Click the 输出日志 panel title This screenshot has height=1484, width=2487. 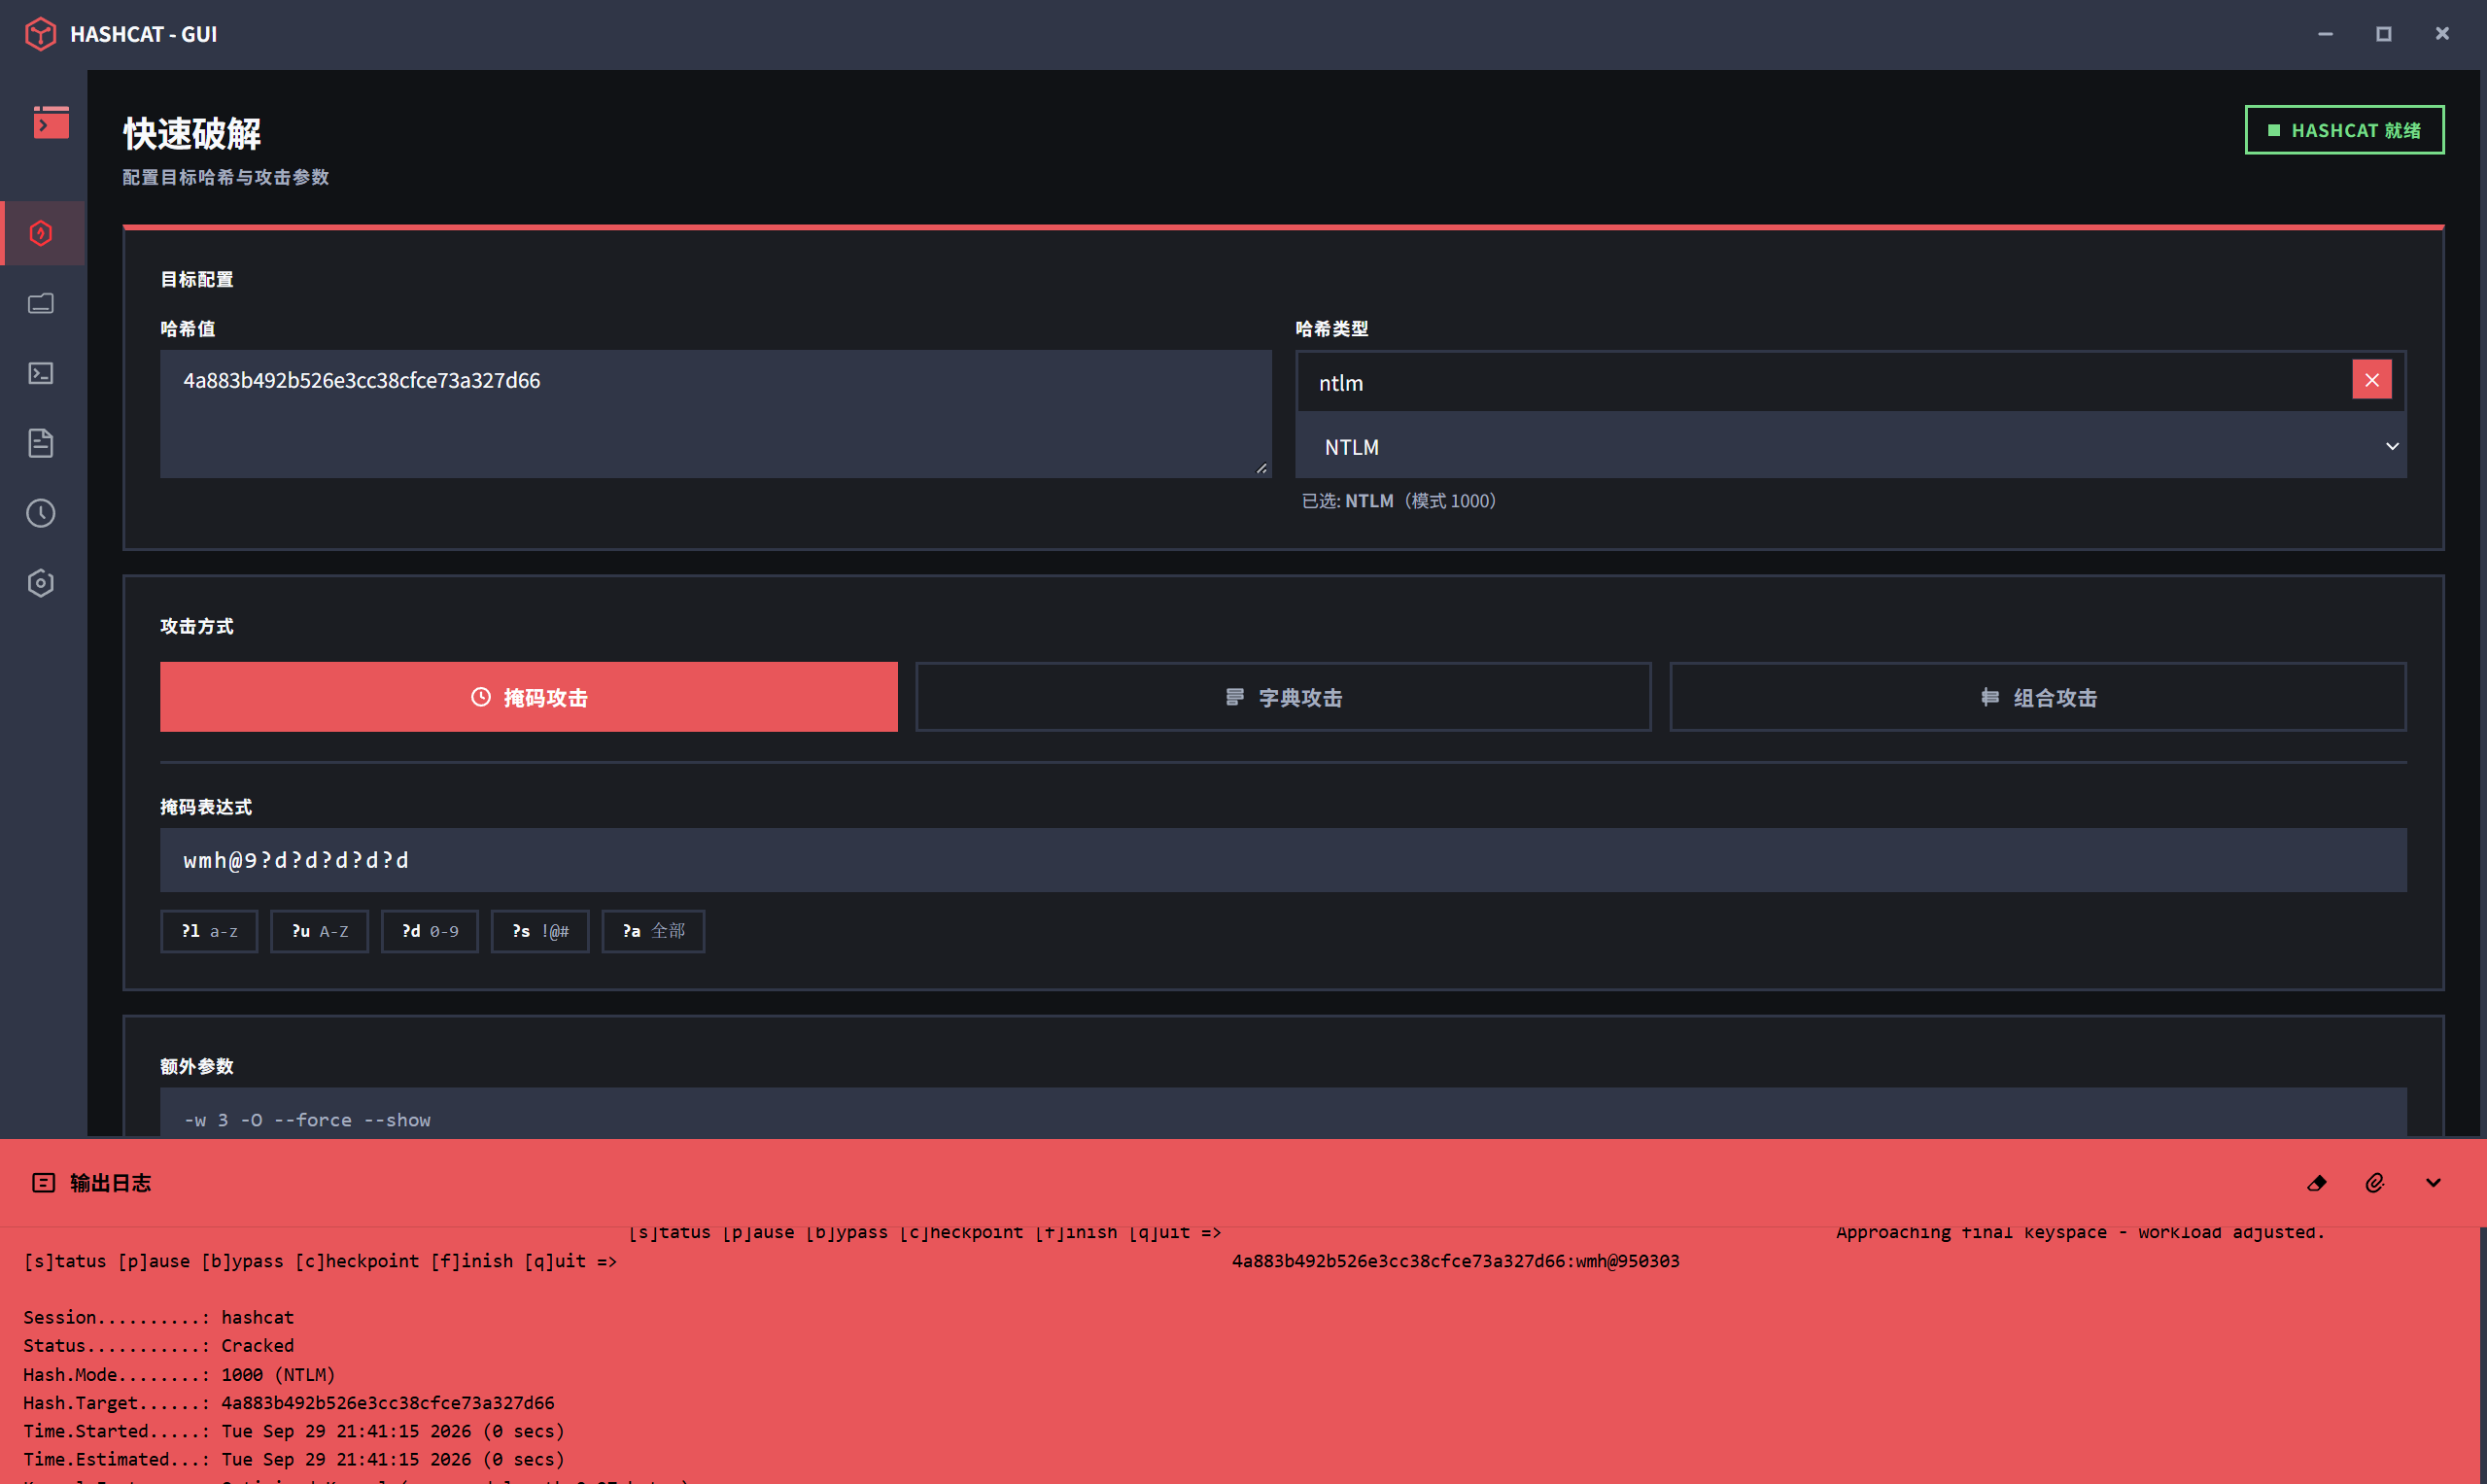pyautogui.click(x=111, y=1183)
